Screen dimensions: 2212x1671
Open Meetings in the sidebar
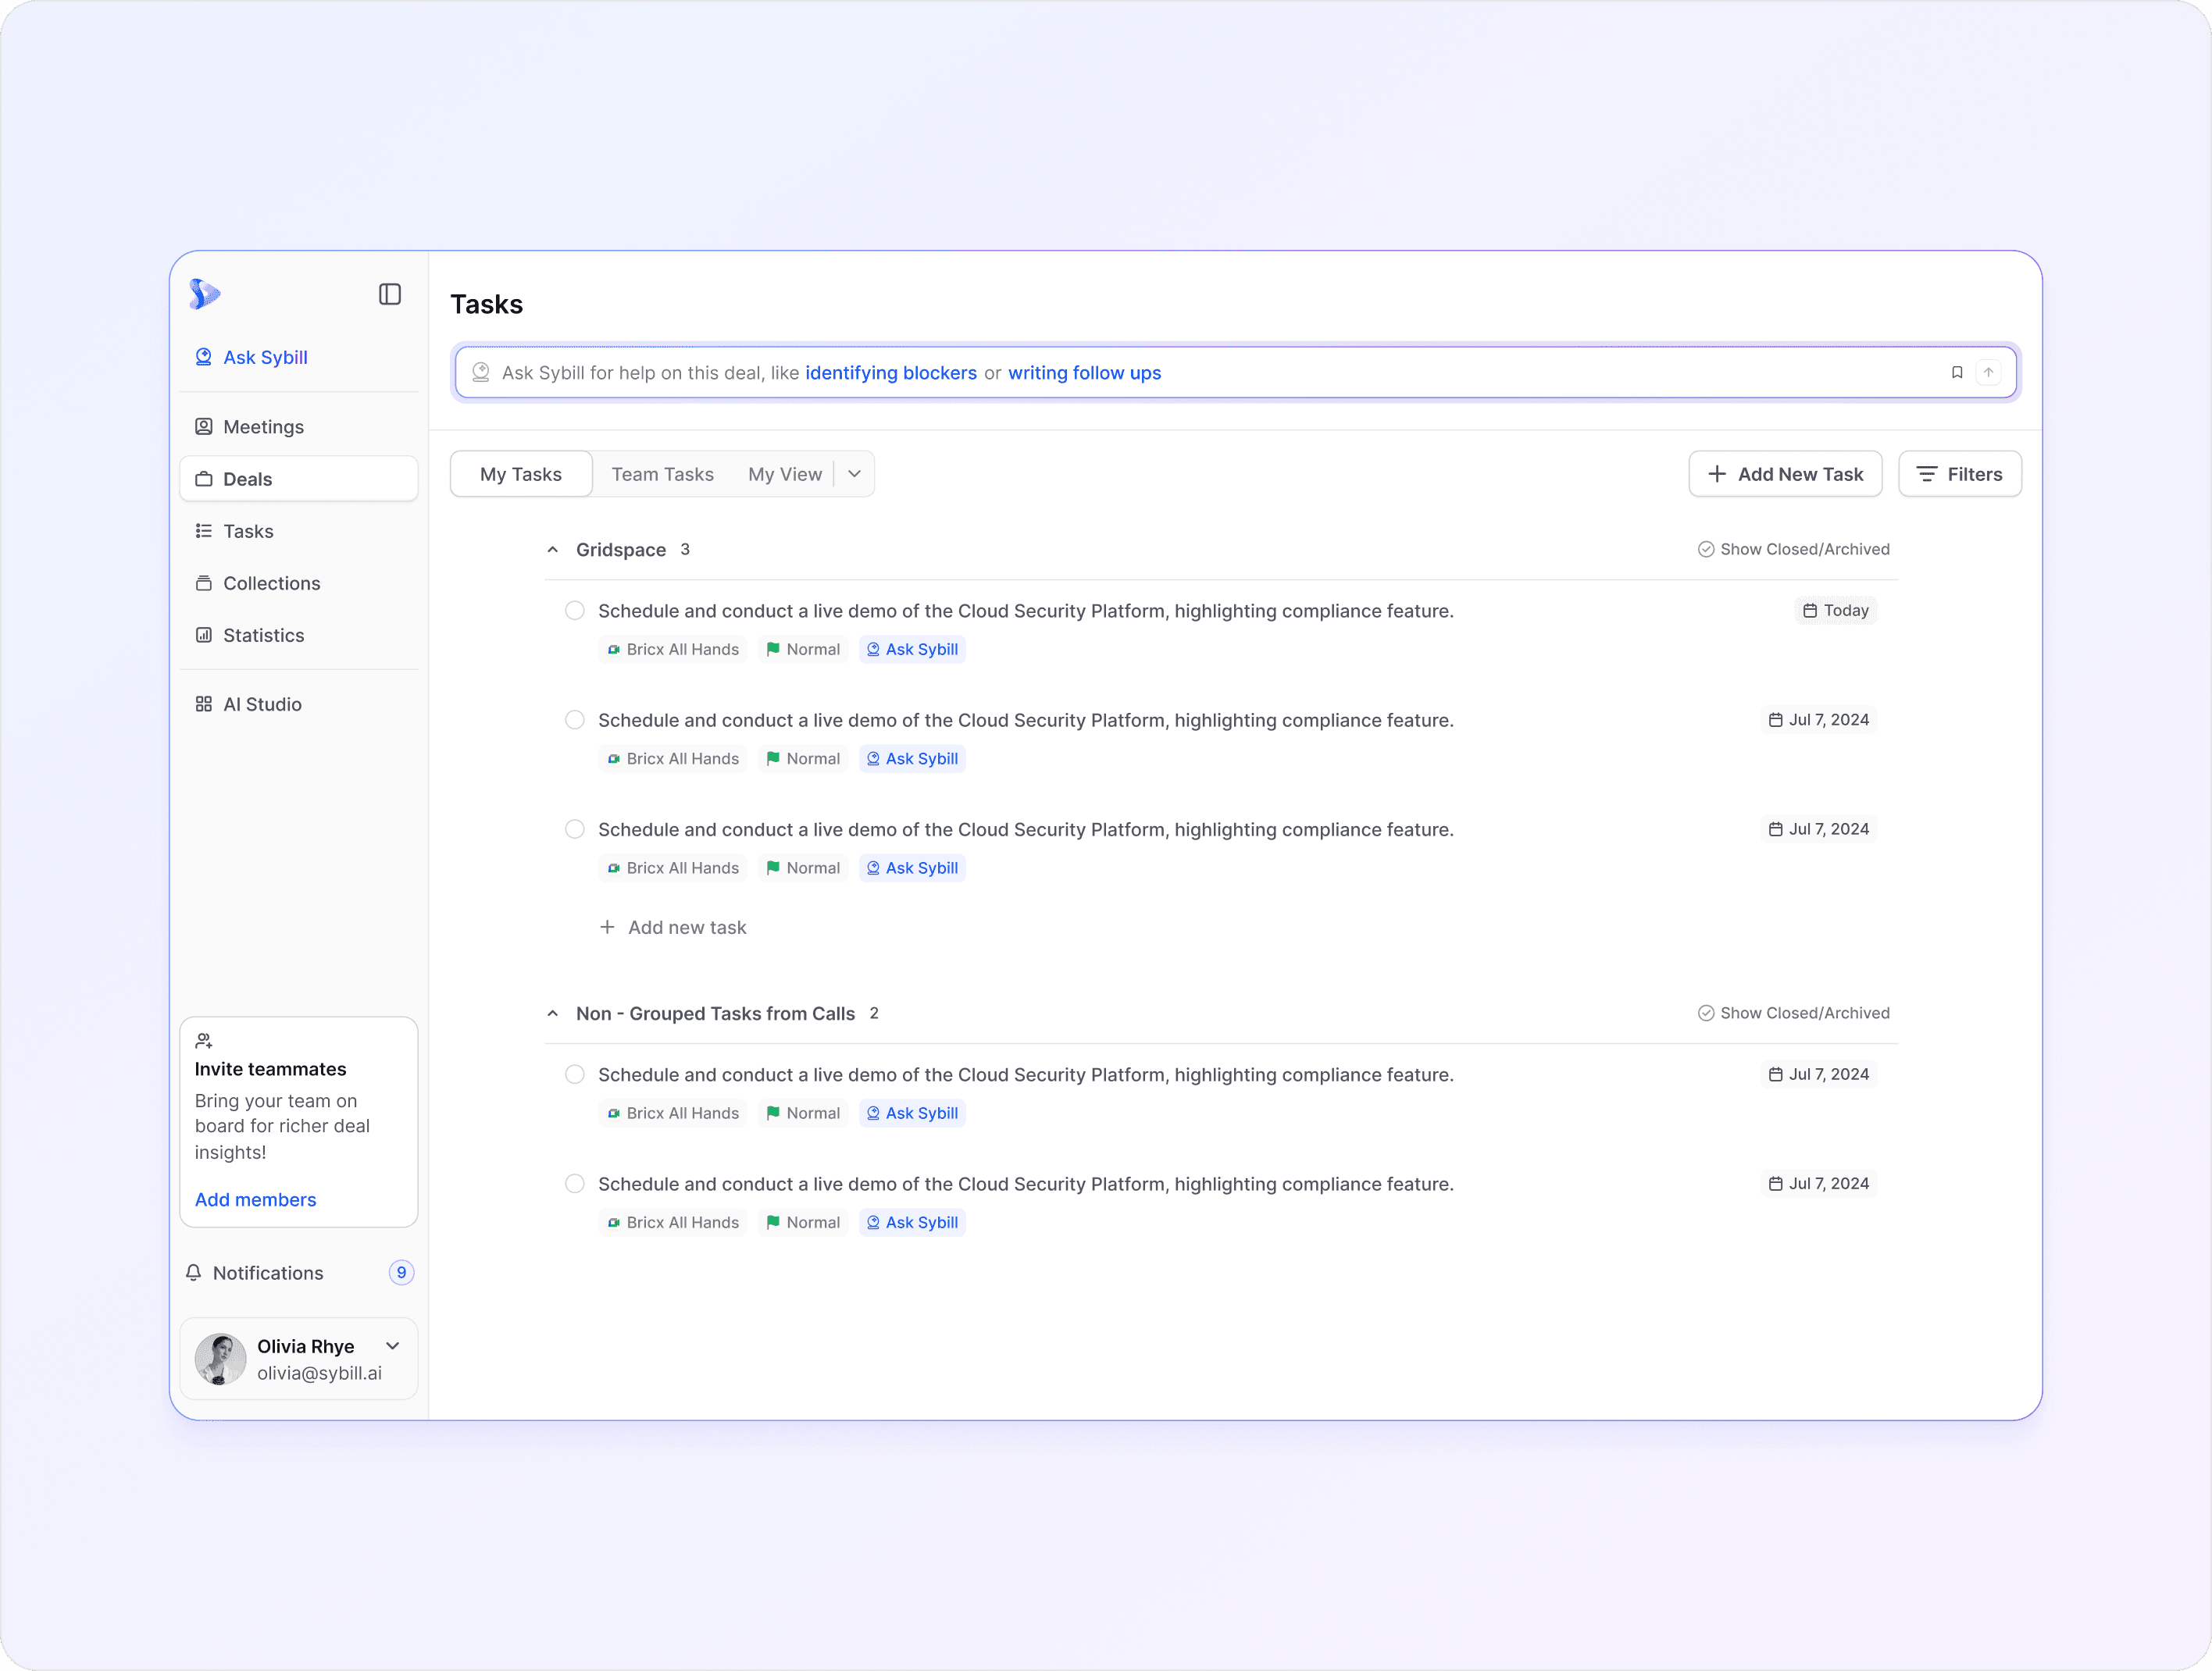click(263, 427)
